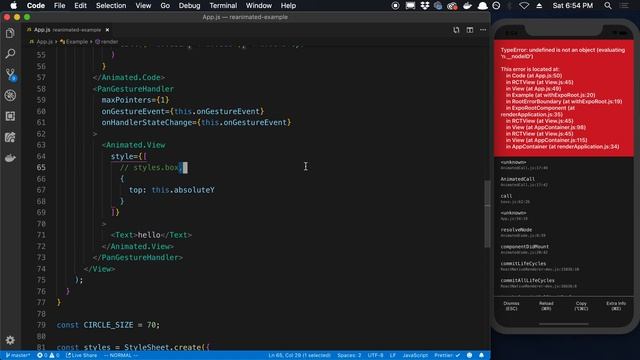Viewport: 640px width, 360px height.
Task: Click the PanGestureHandler opening tag on line 58
Action: click(x=133, y=89)
